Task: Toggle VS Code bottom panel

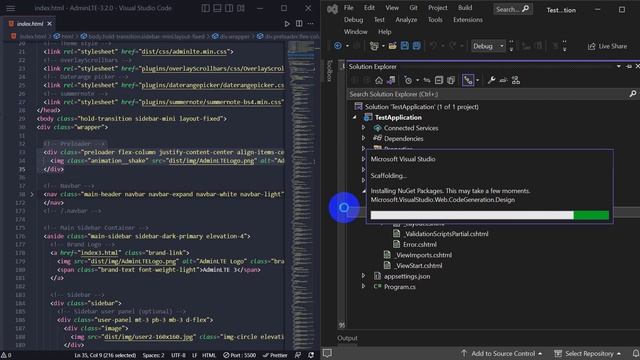Action: 218,8
